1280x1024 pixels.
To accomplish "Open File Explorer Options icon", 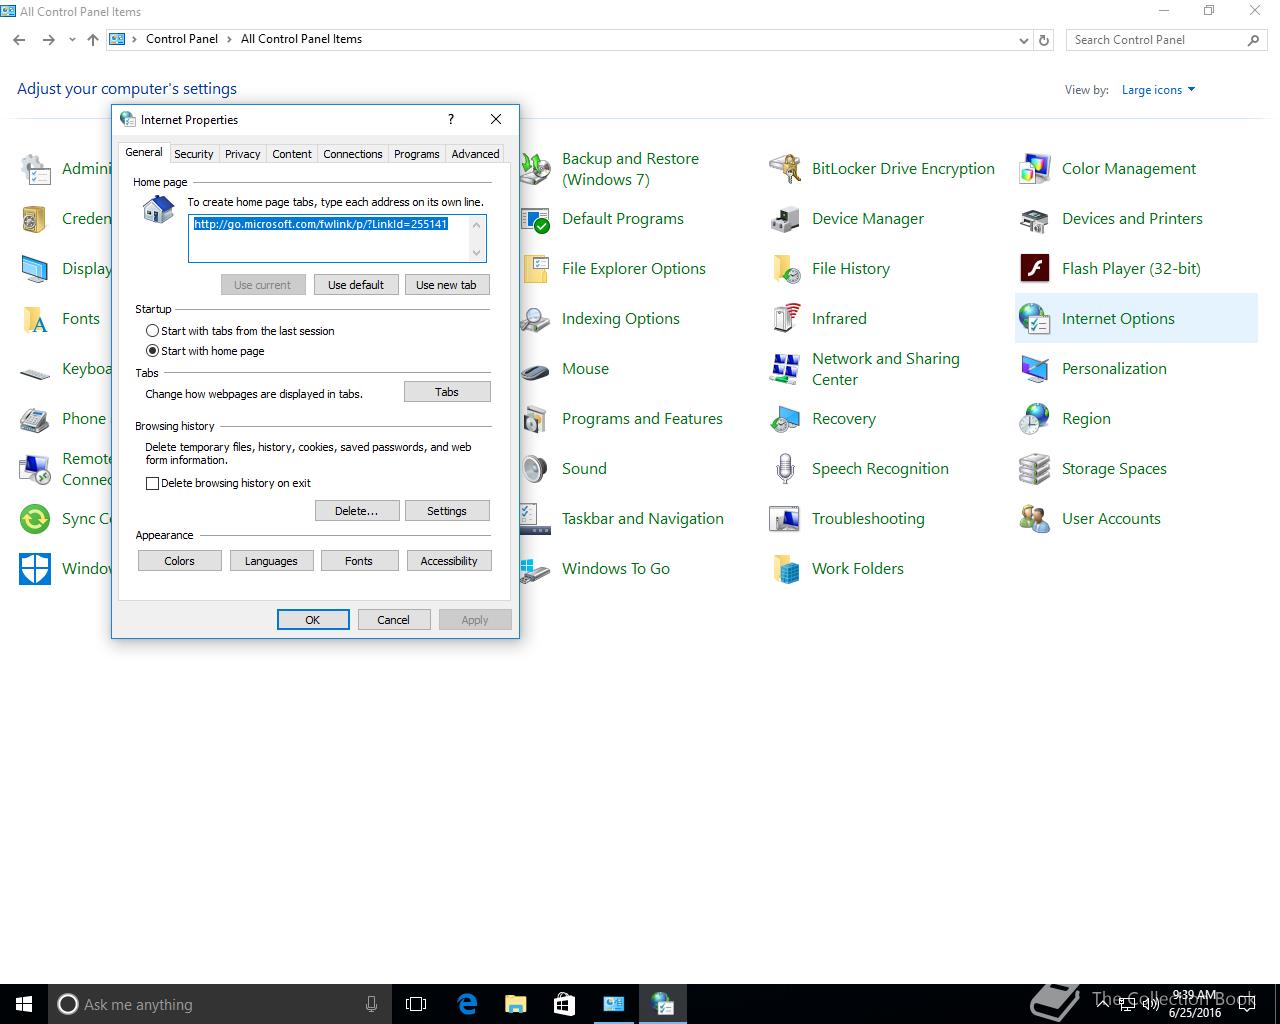I will 535,269.
